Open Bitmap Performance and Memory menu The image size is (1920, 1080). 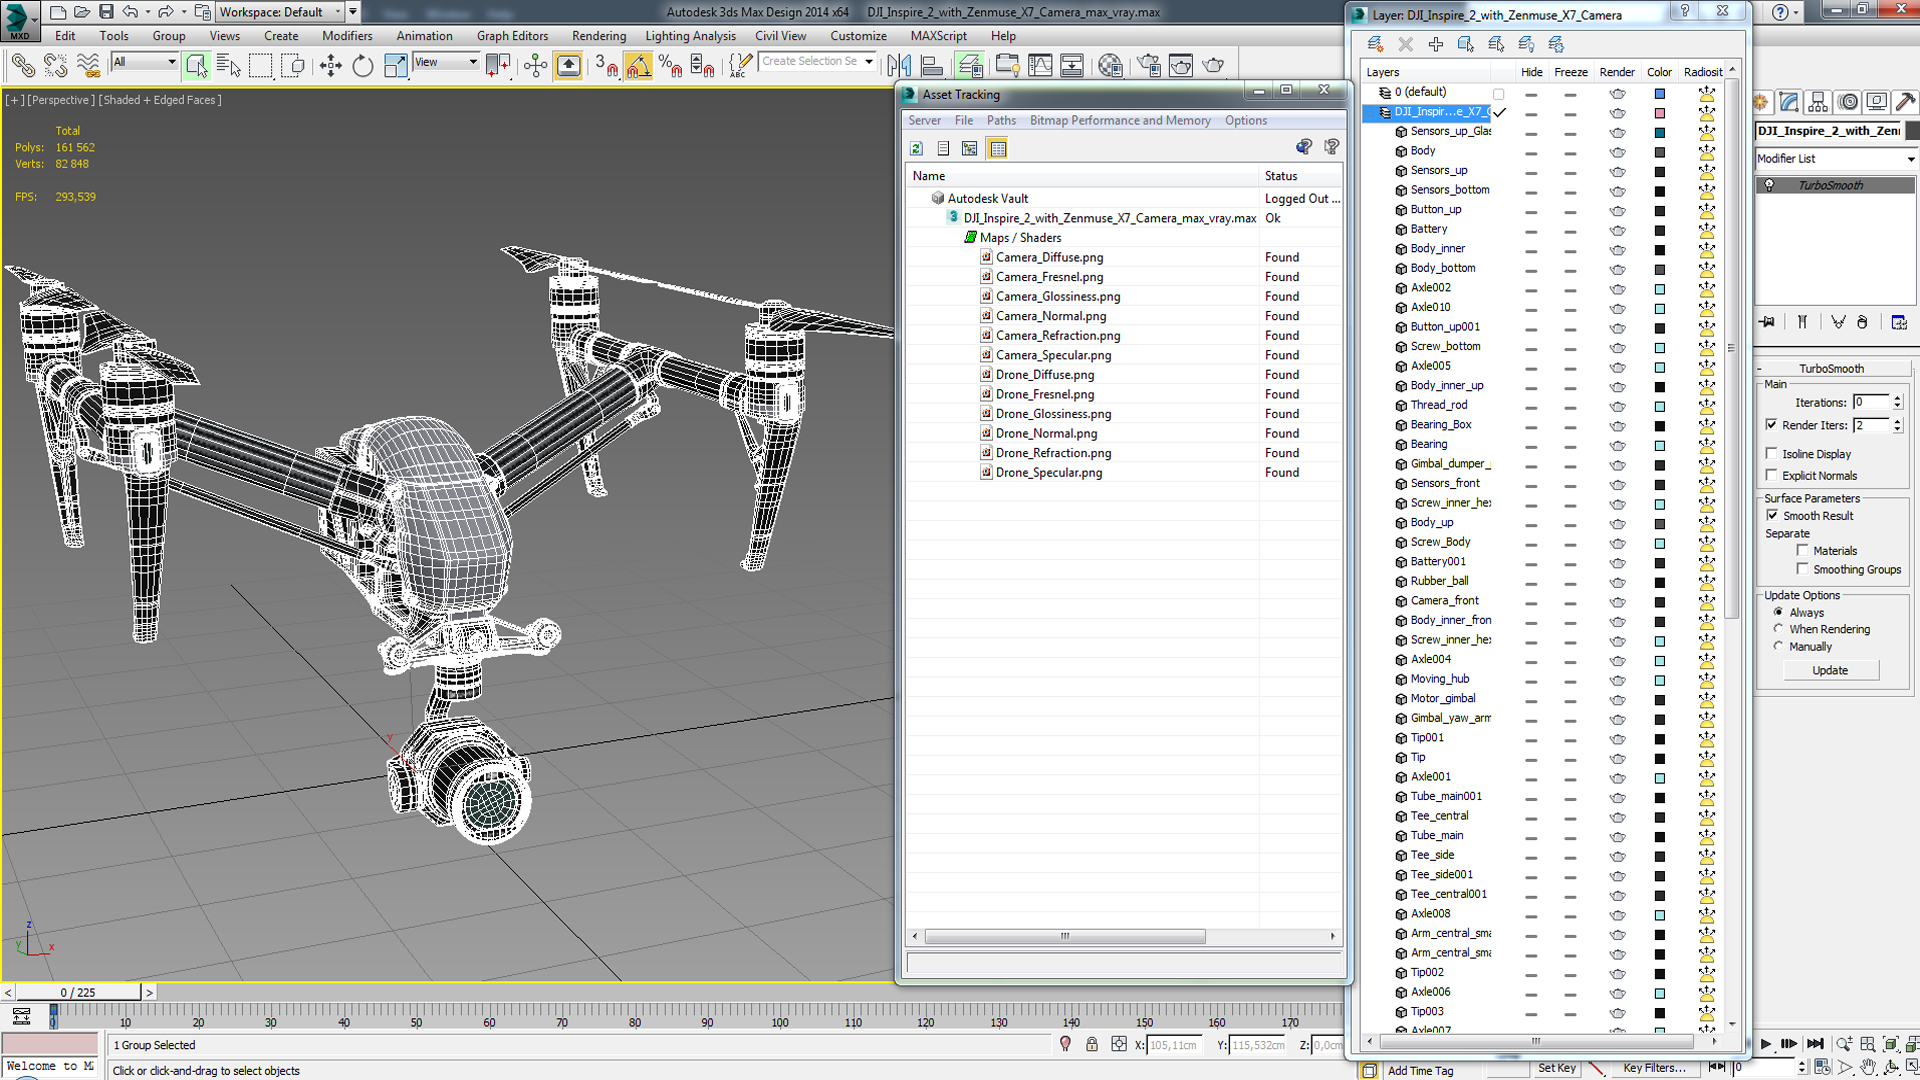(x=1120, y=120)
